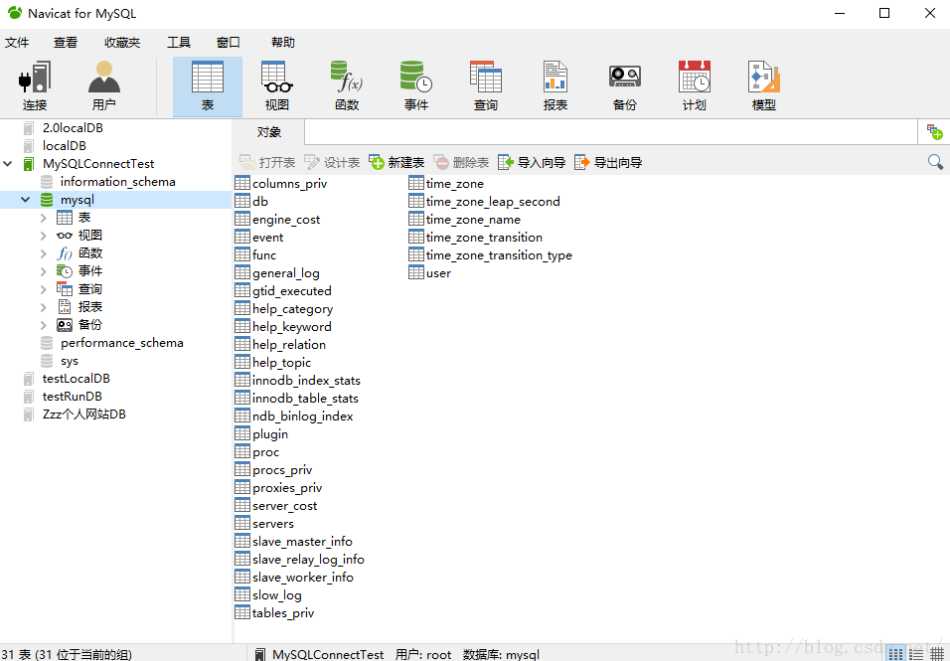This screenshot has height=661, width=950.
Task: Click the 新建表 (New Table) button
Action: pyautogui.click(x=397, y=162)
